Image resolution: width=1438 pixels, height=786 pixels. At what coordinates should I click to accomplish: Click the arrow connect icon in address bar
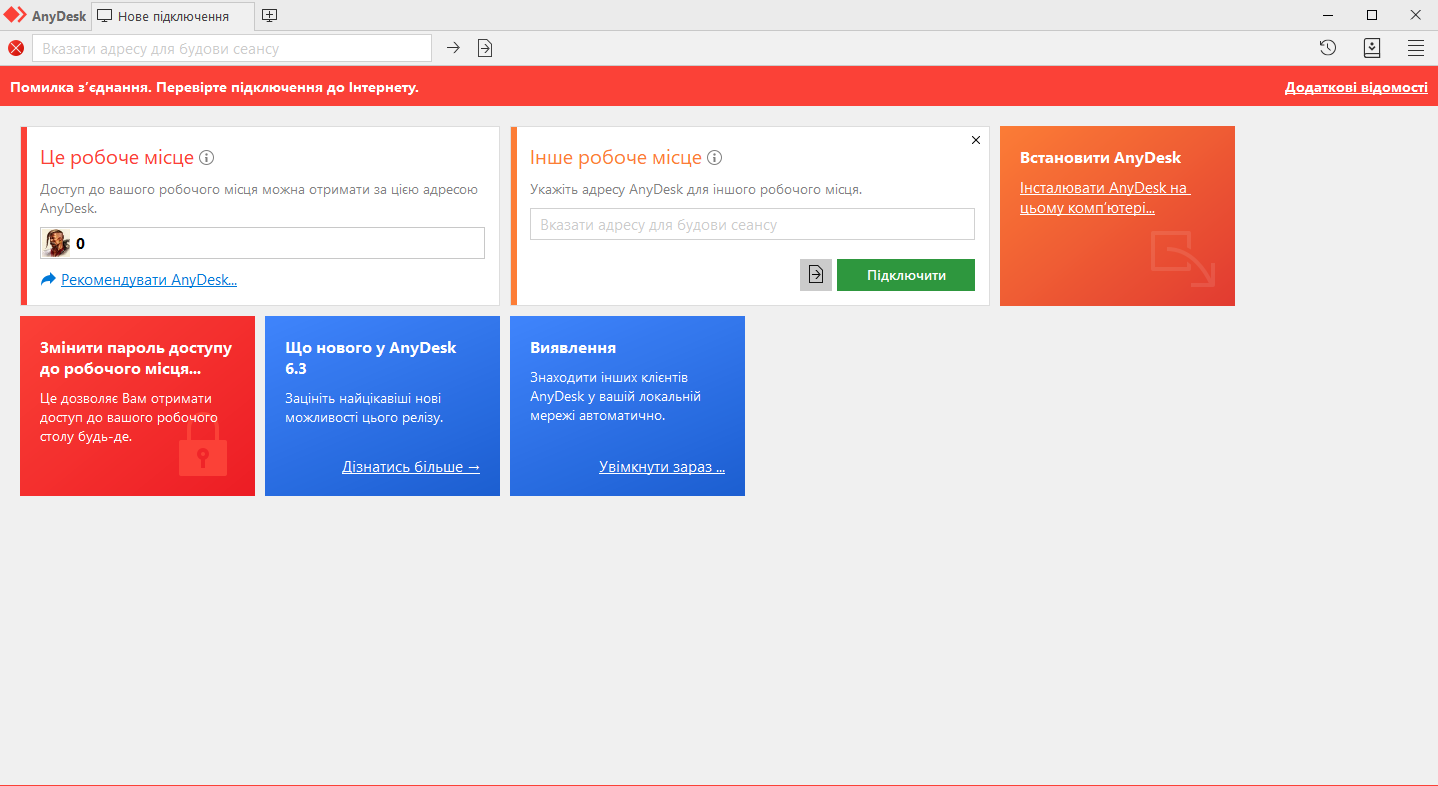pyautogui.click(x=453, y=48)
